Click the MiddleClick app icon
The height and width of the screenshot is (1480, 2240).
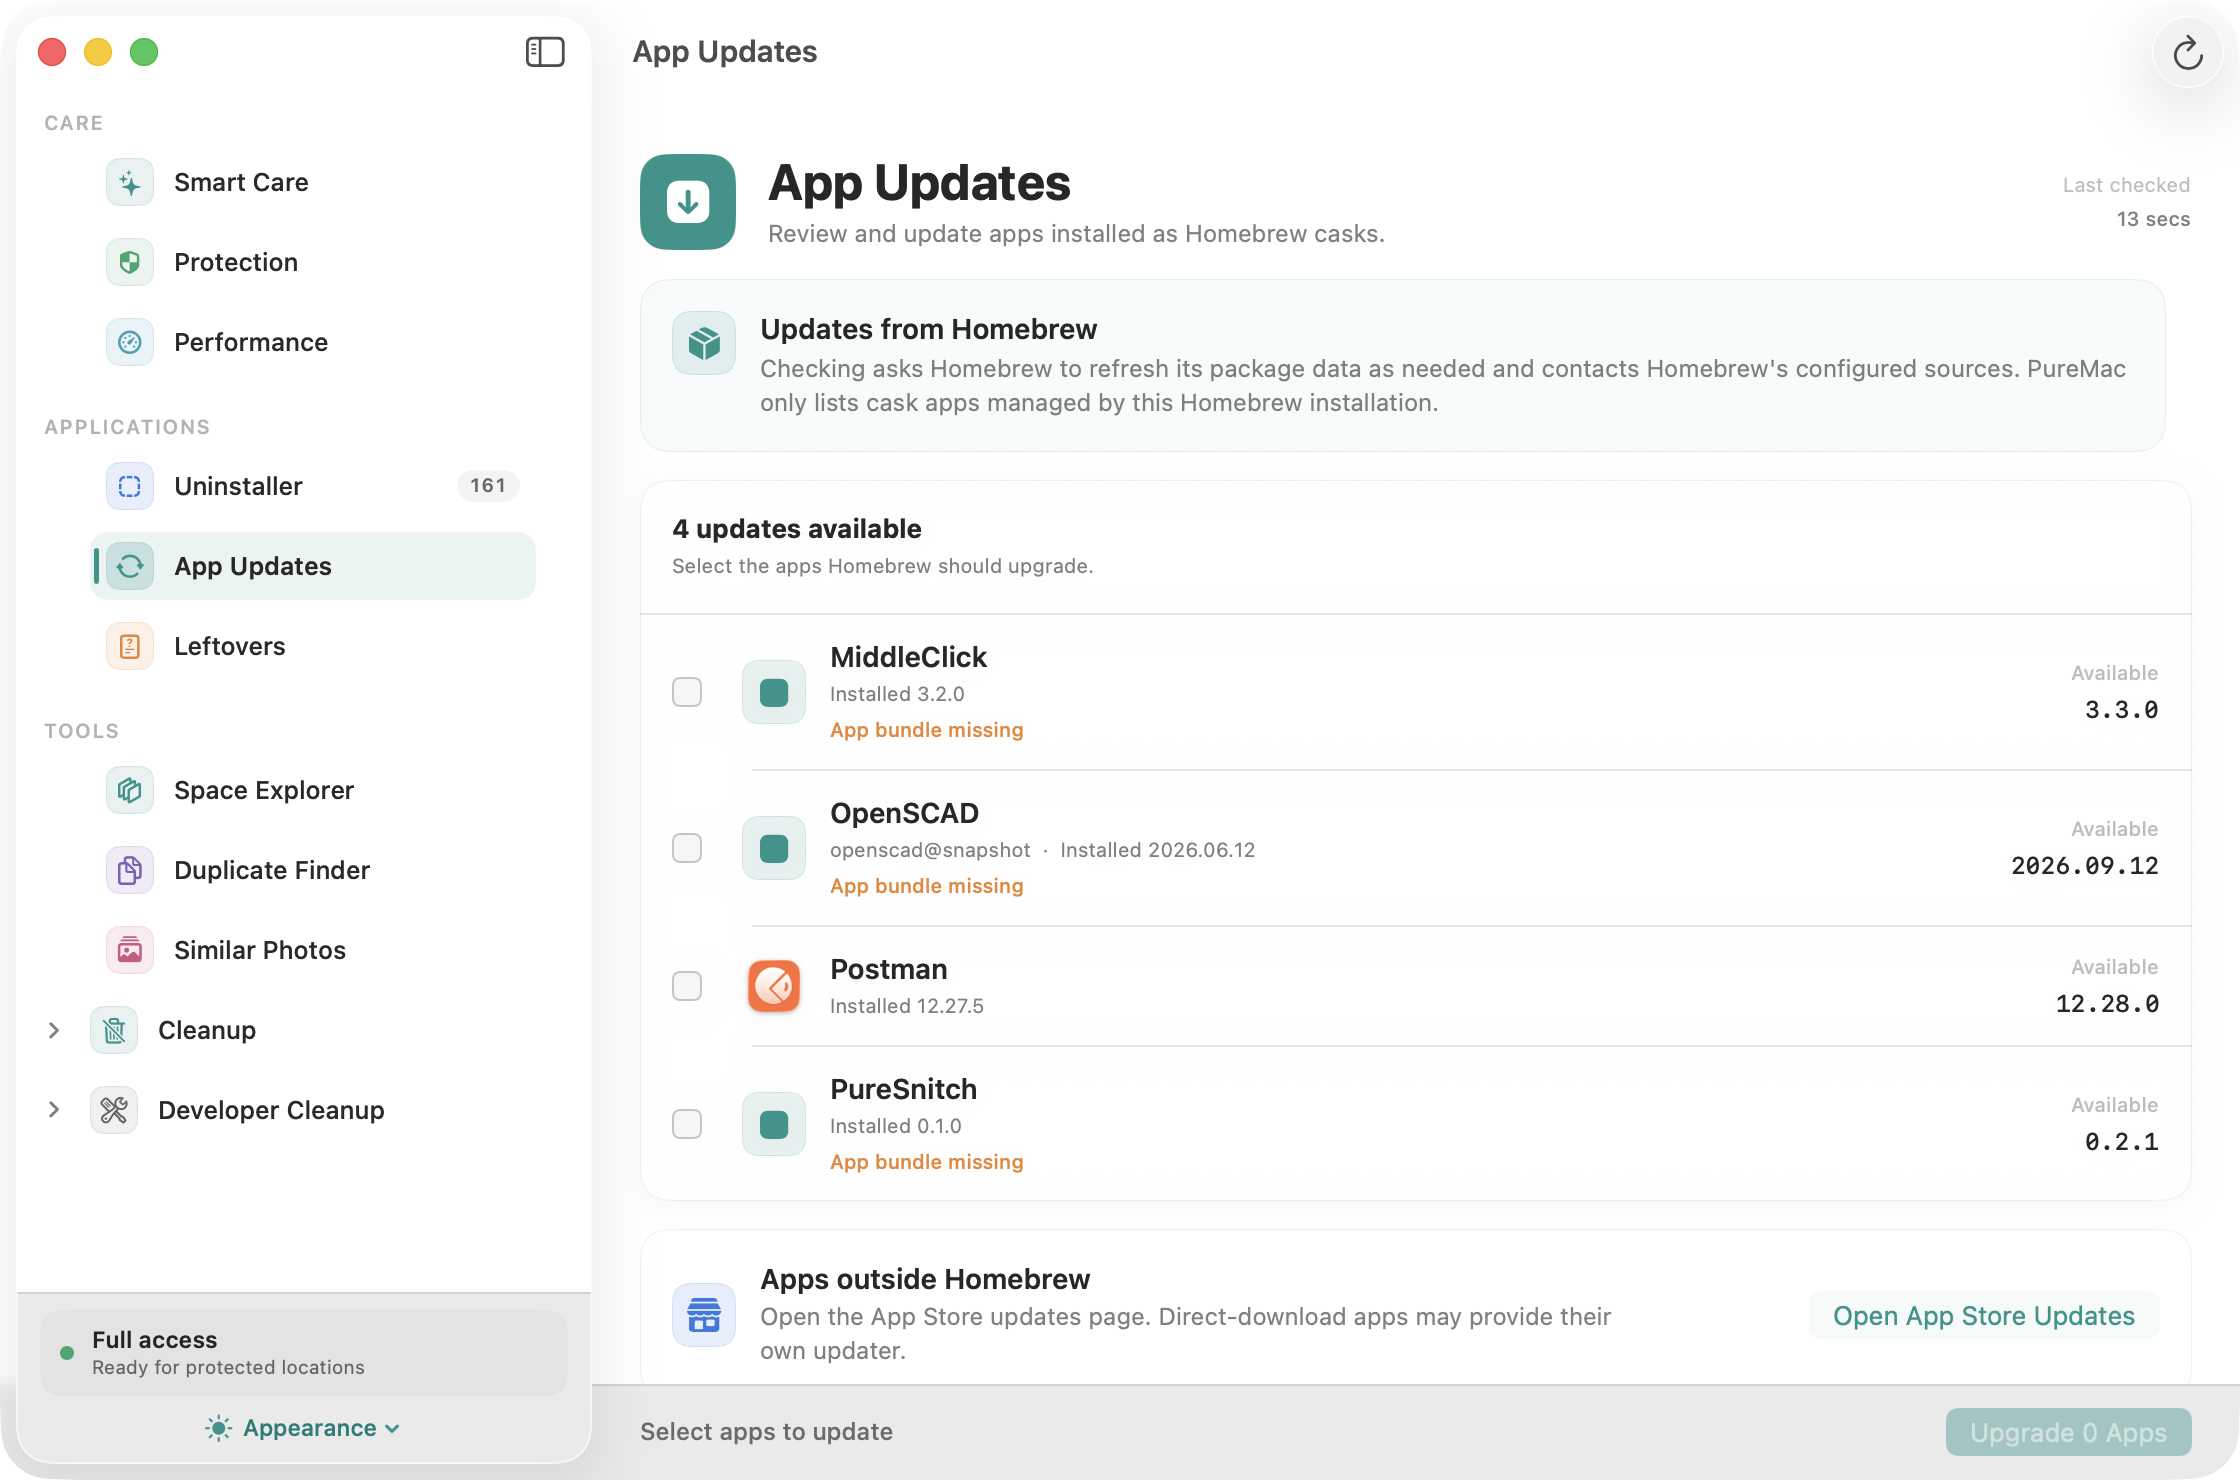(x=774, y=692)
